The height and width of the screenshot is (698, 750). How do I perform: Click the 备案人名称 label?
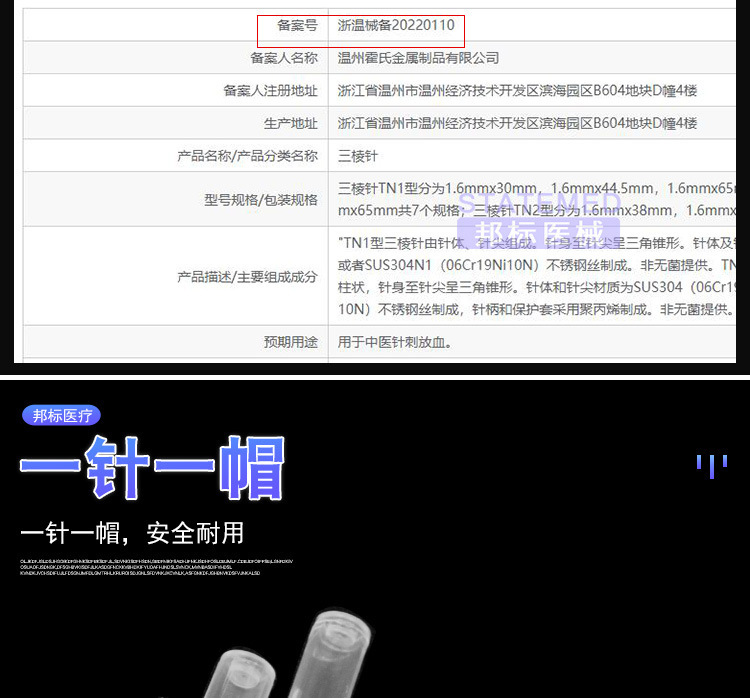tap(284, 58)
